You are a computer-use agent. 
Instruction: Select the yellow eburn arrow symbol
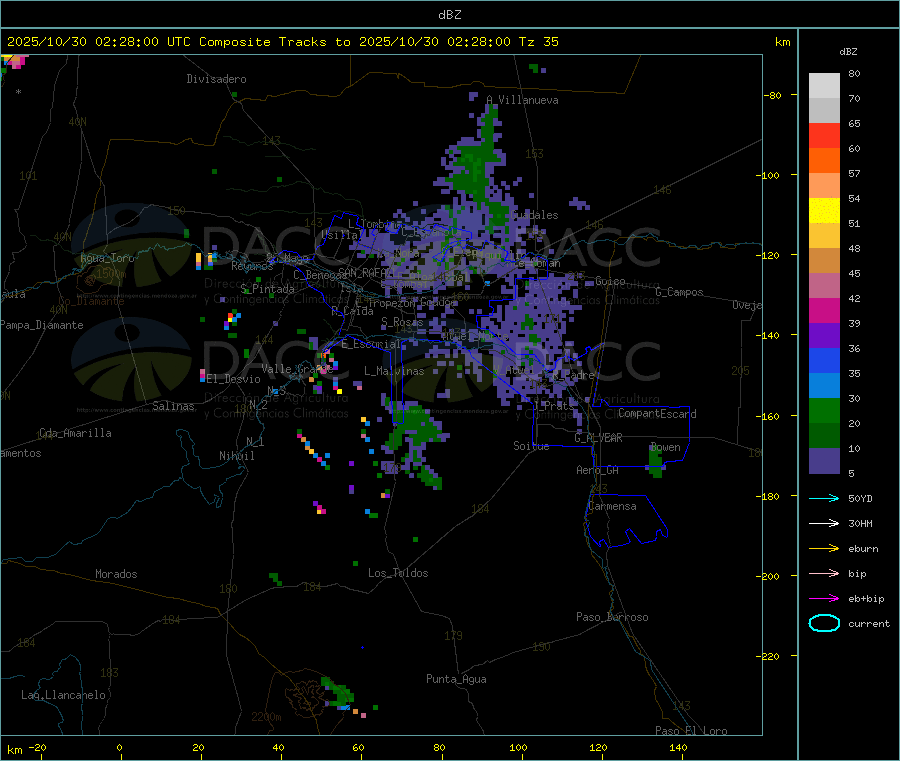(824, 549)
